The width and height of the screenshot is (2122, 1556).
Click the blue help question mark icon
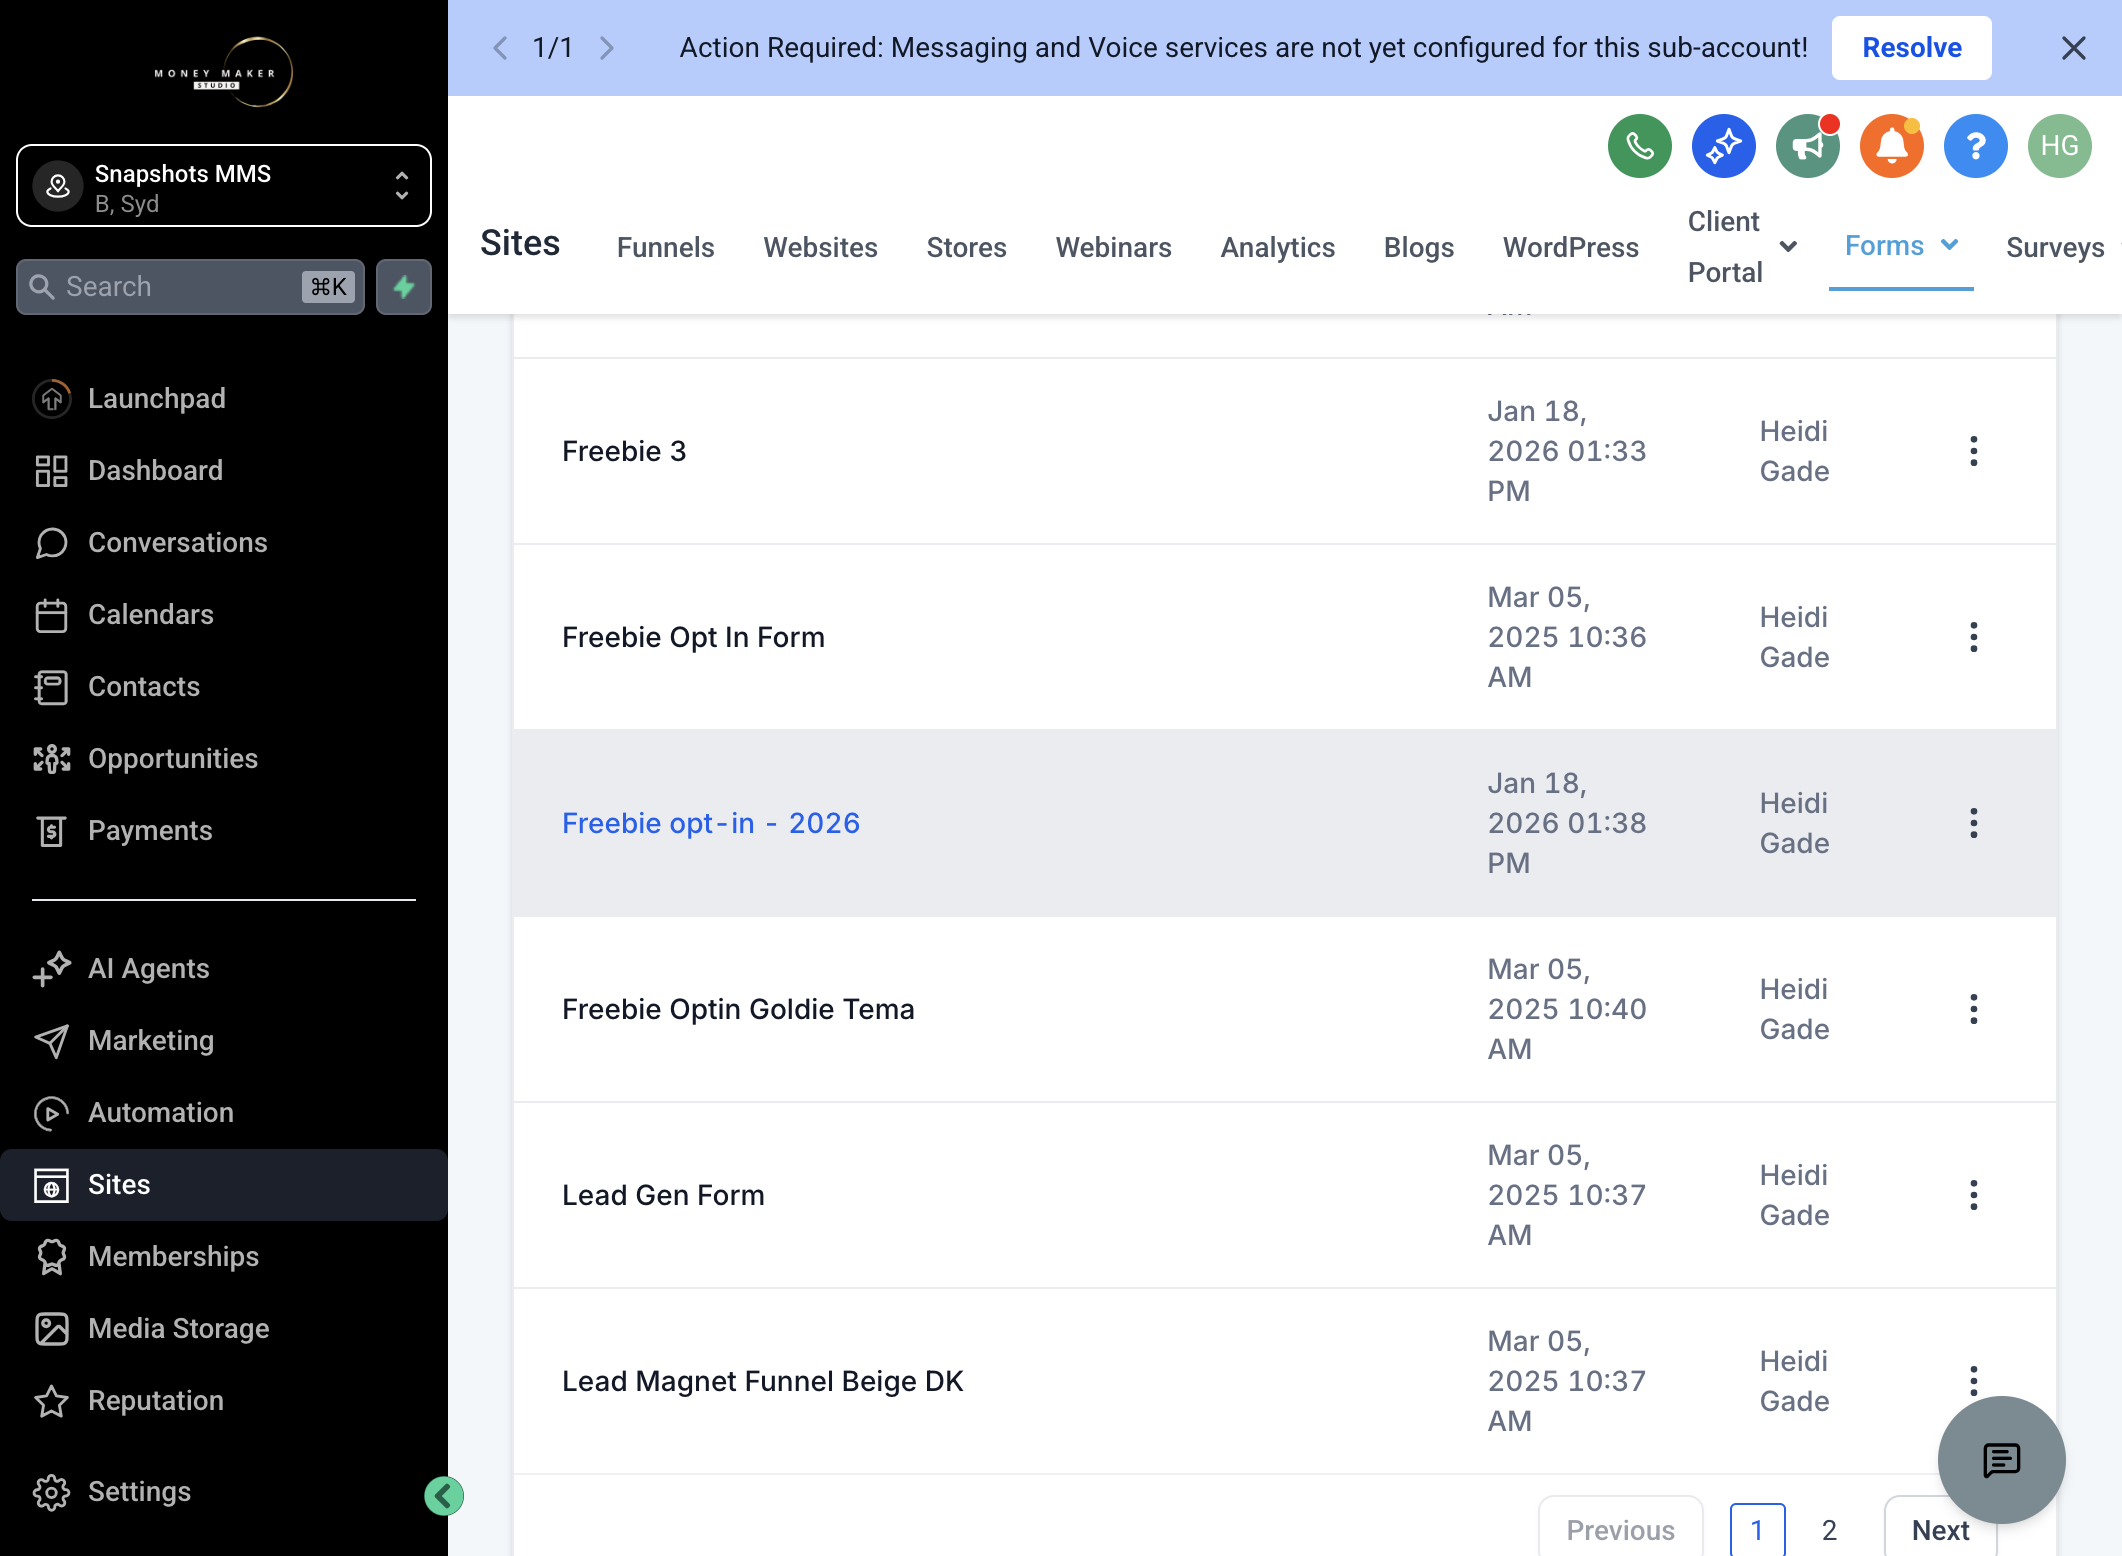pos(1975,146)
